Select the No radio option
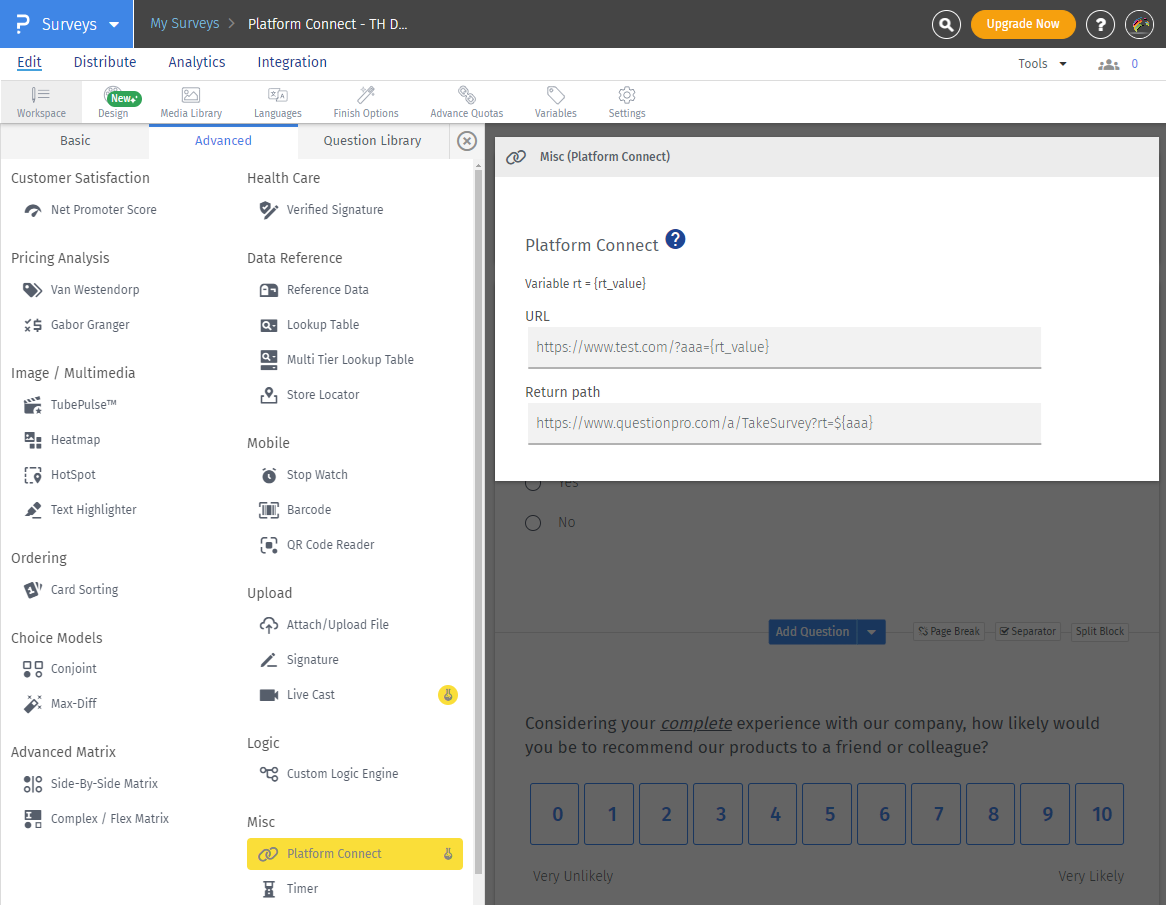 pos(533,523)
